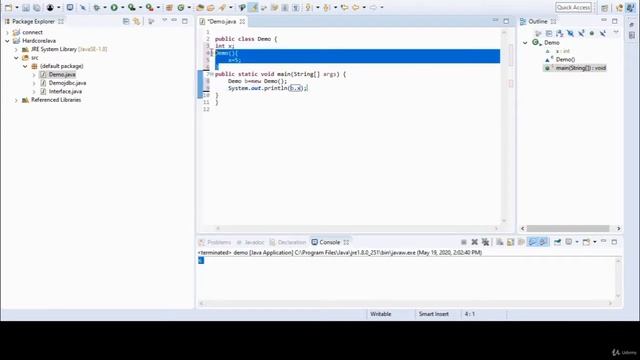Viewport: 640px width, 360px height.
Task: Open the Javadoc tab
Action: click(x=250, y=242)
